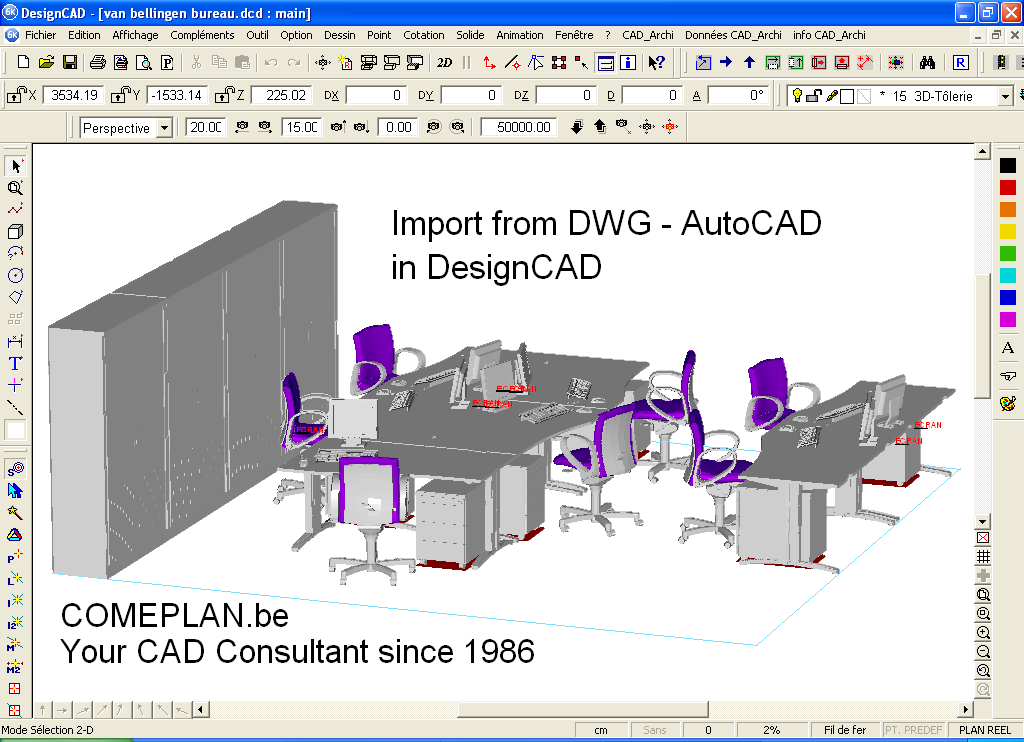
Task: Open the Cotation menu
Action: 424,35
